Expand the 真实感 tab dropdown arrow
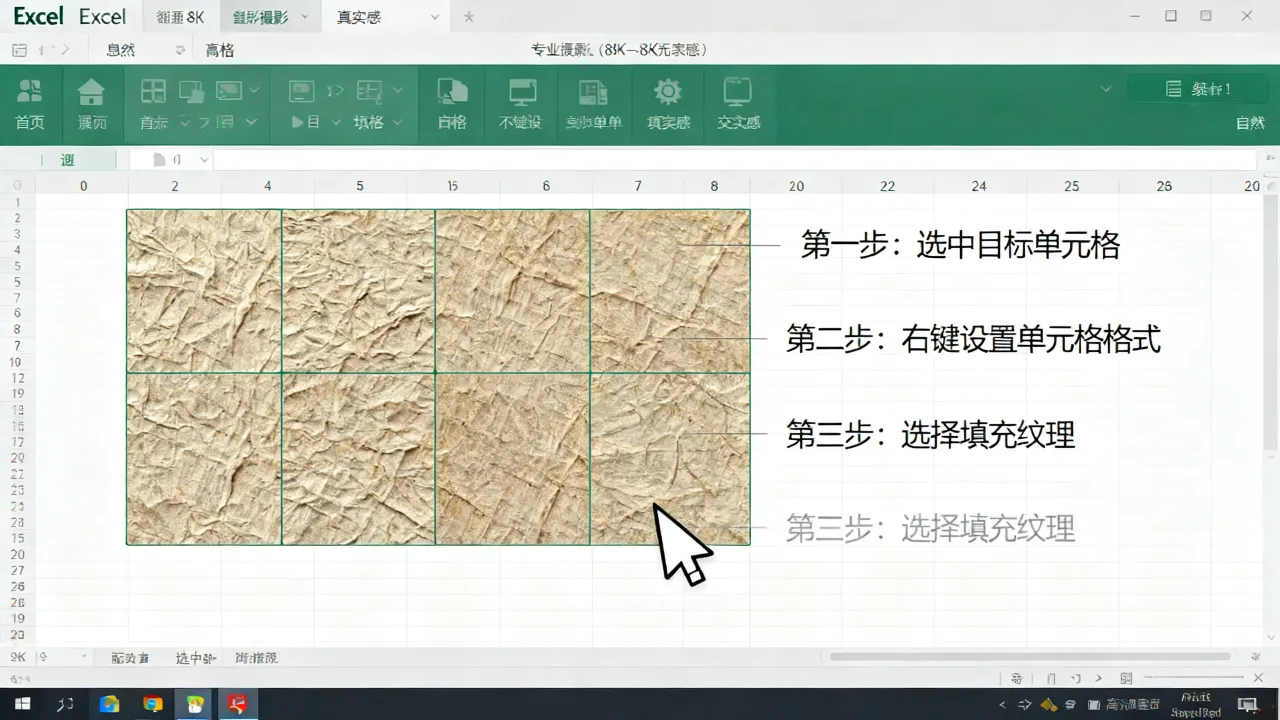Image resolution: width=1280 pixels, height=720 pixels. point(434,17)
